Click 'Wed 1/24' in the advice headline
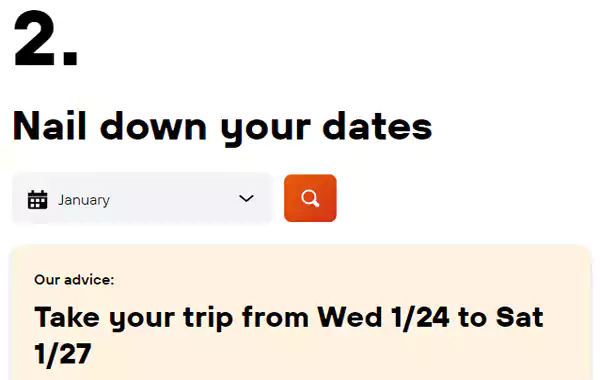Image resolution: width=600 pixels, height=380 pixels. (383, 317)
